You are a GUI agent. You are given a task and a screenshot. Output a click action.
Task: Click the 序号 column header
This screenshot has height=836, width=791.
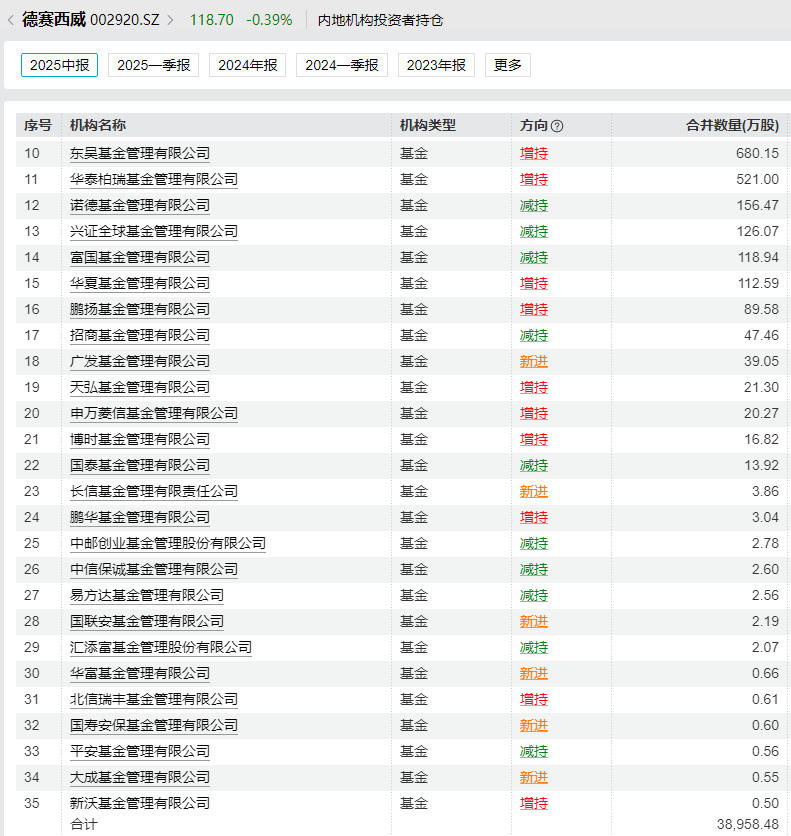point(37,125)
